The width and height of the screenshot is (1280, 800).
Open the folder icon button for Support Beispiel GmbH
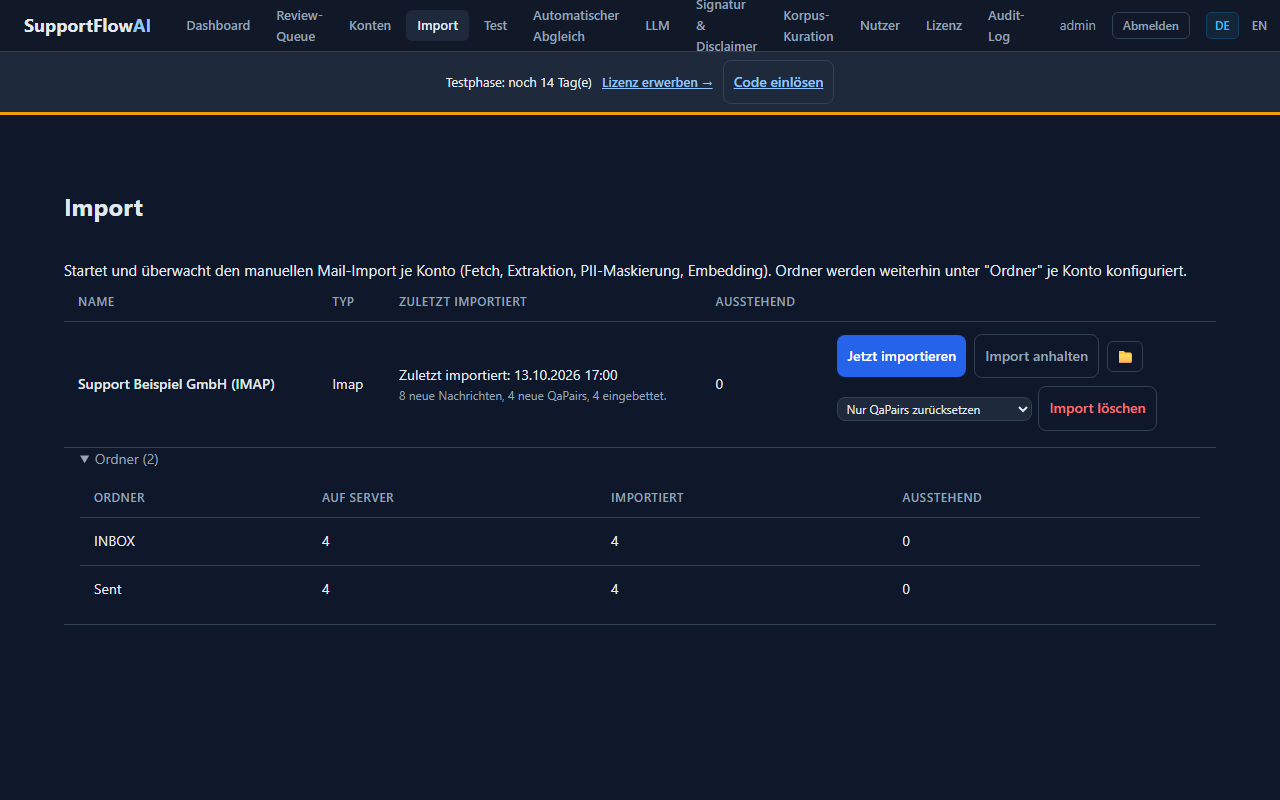pos(1125,356)
